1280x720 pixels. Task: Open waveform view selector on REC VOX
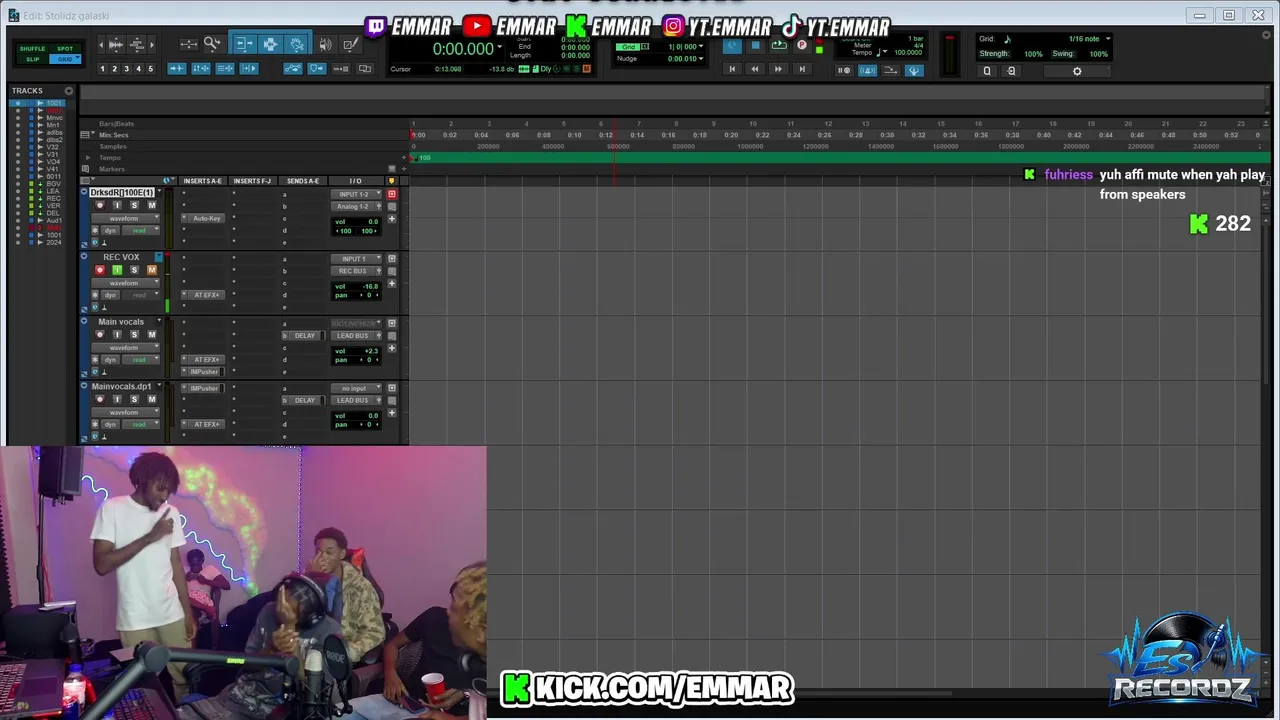tap(127, 283)
